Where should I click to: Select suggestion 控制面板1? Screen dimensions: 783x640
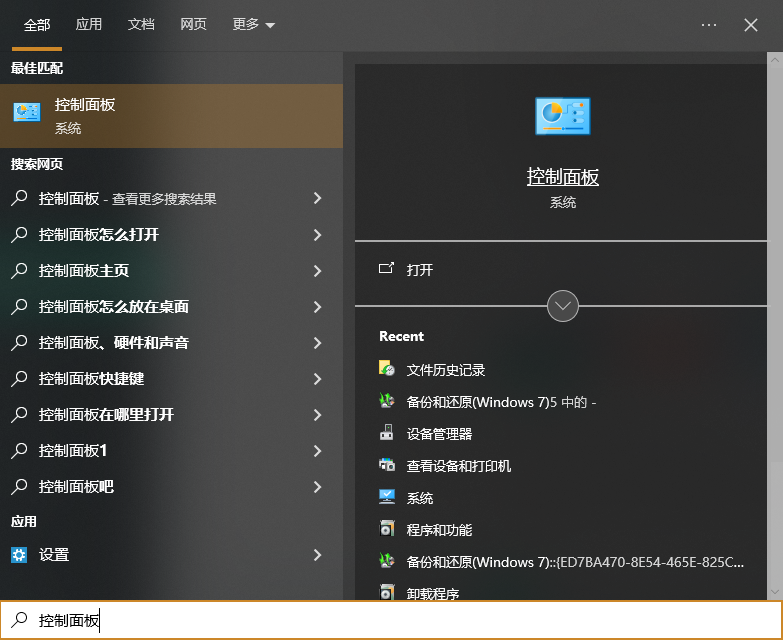point(171,450)
